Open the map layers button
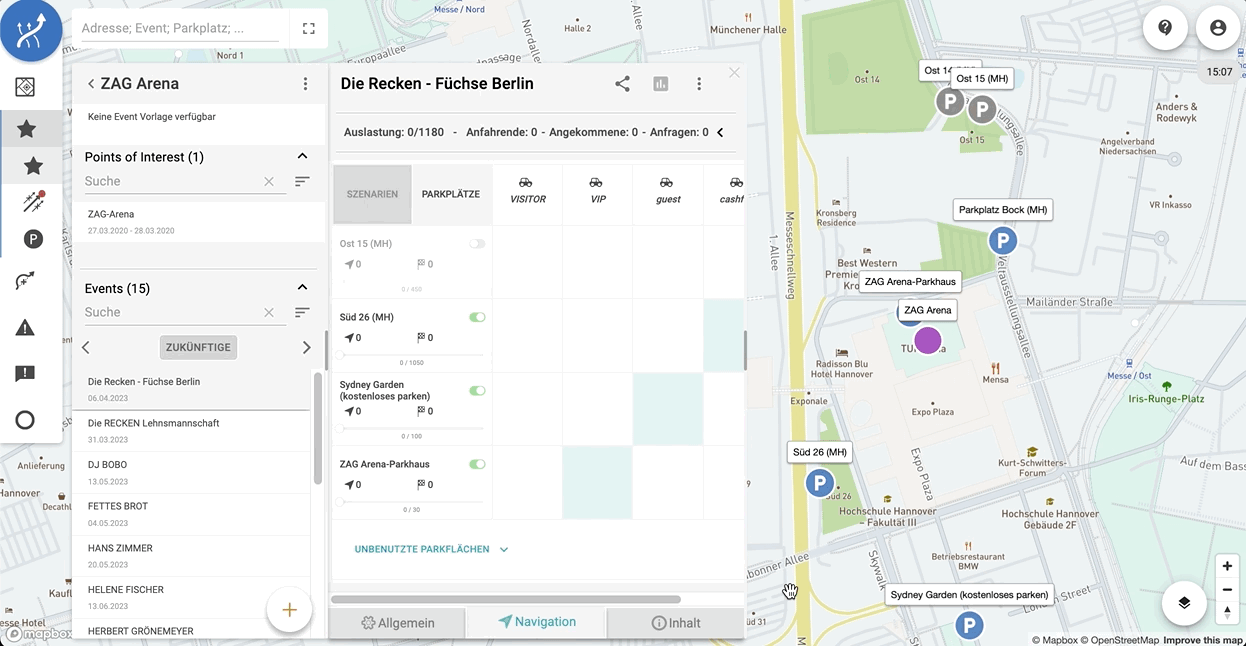Screen dimensions: 1246x646 pos(1184,602)
